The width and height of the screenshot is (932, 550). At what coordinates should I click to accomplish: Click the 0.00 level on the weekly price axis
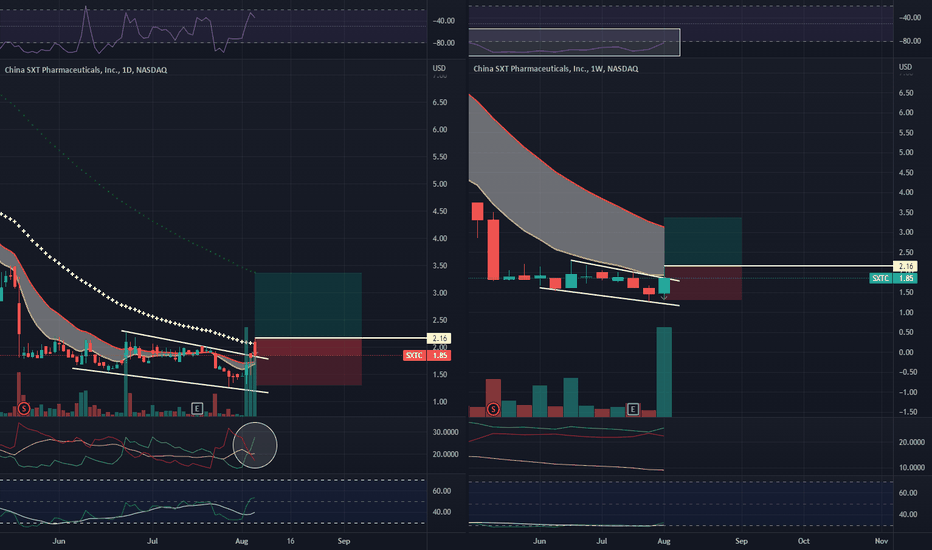point(906,353)
